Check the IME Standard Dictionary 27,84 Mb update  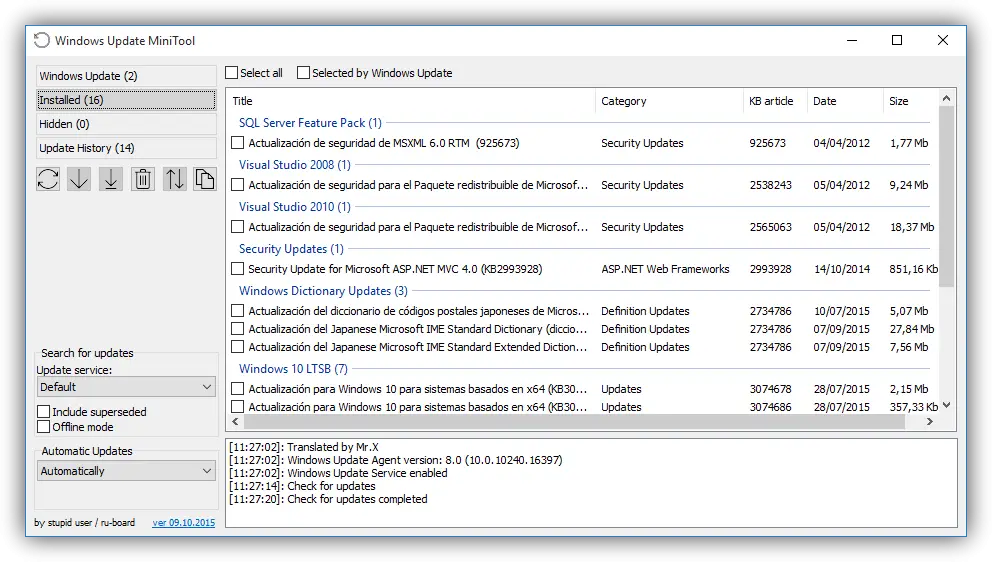[237, 329]
